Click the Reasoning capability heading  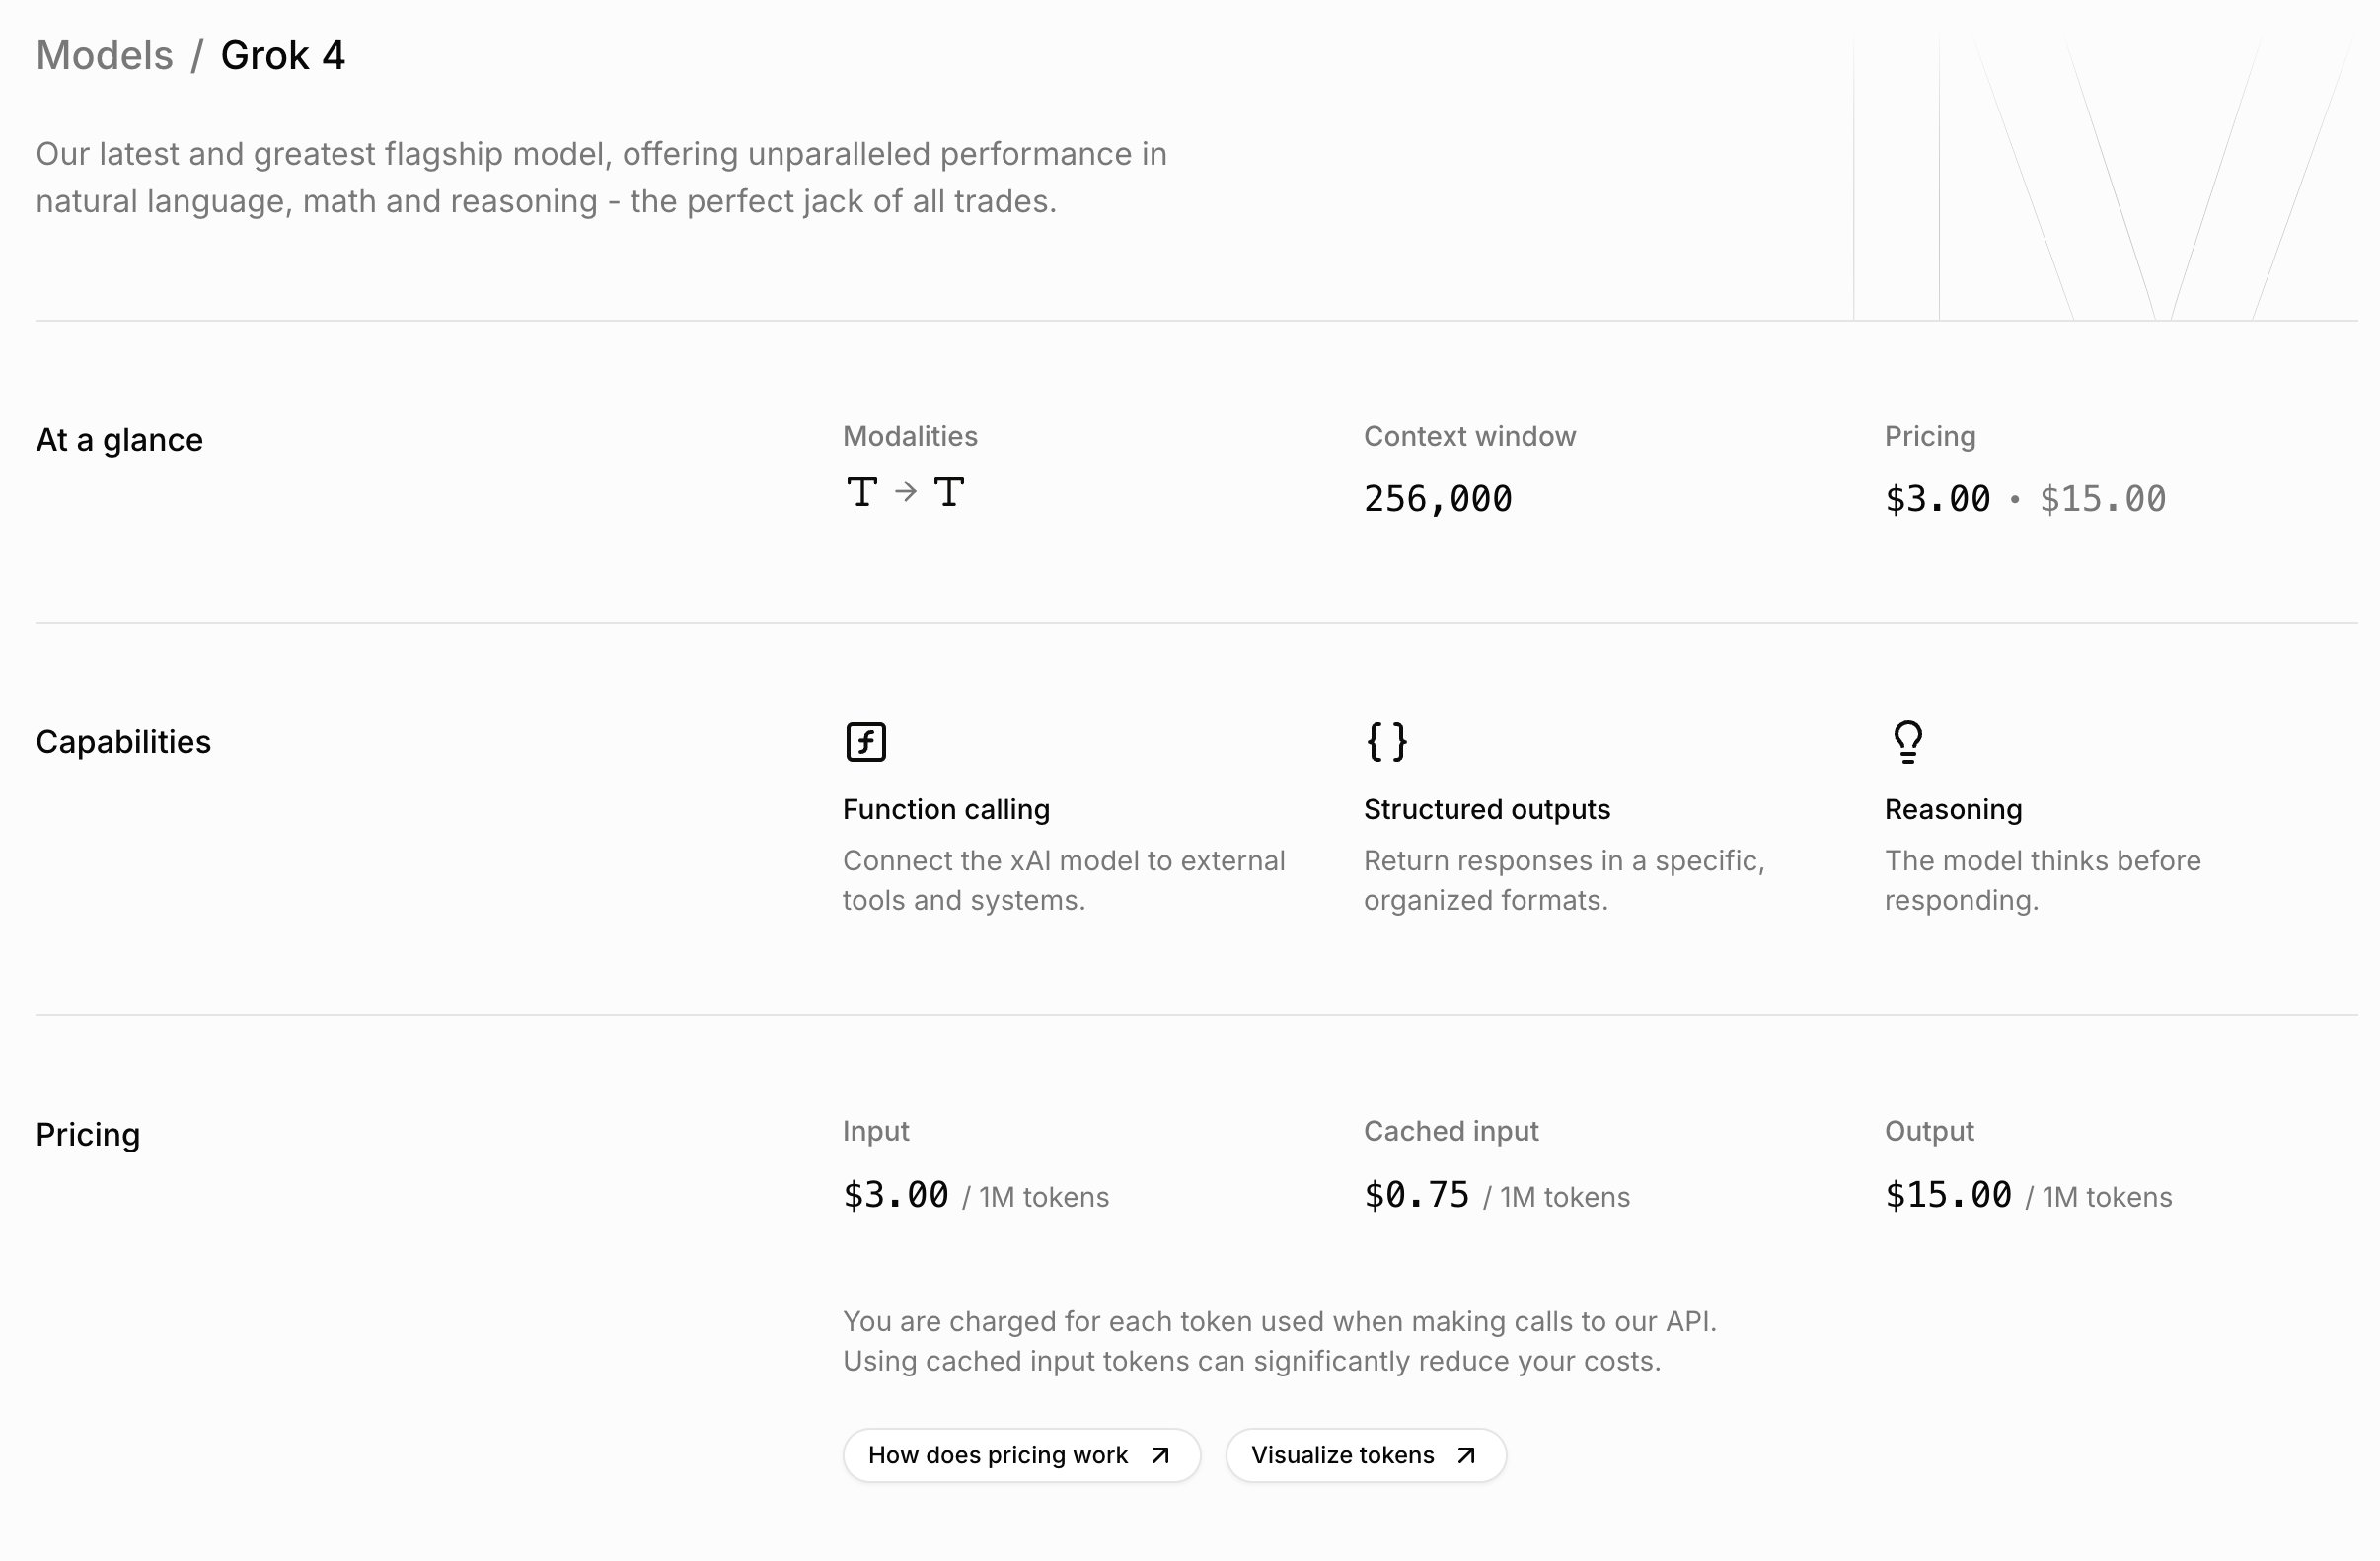(1952, 809)
